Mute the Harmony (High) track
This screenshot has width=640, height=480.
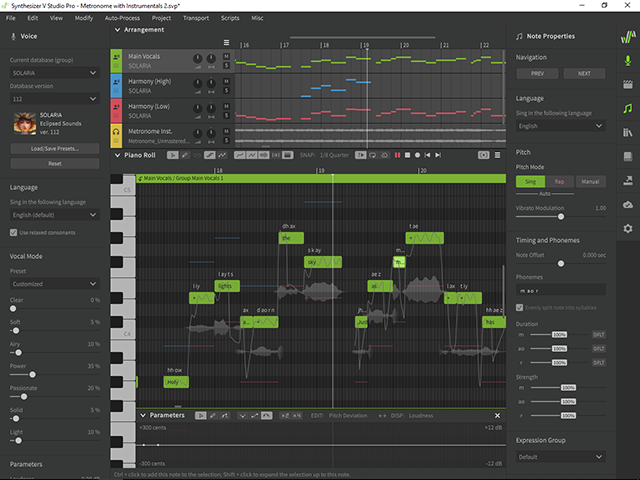pyautogui.click(x=226, y=81)
